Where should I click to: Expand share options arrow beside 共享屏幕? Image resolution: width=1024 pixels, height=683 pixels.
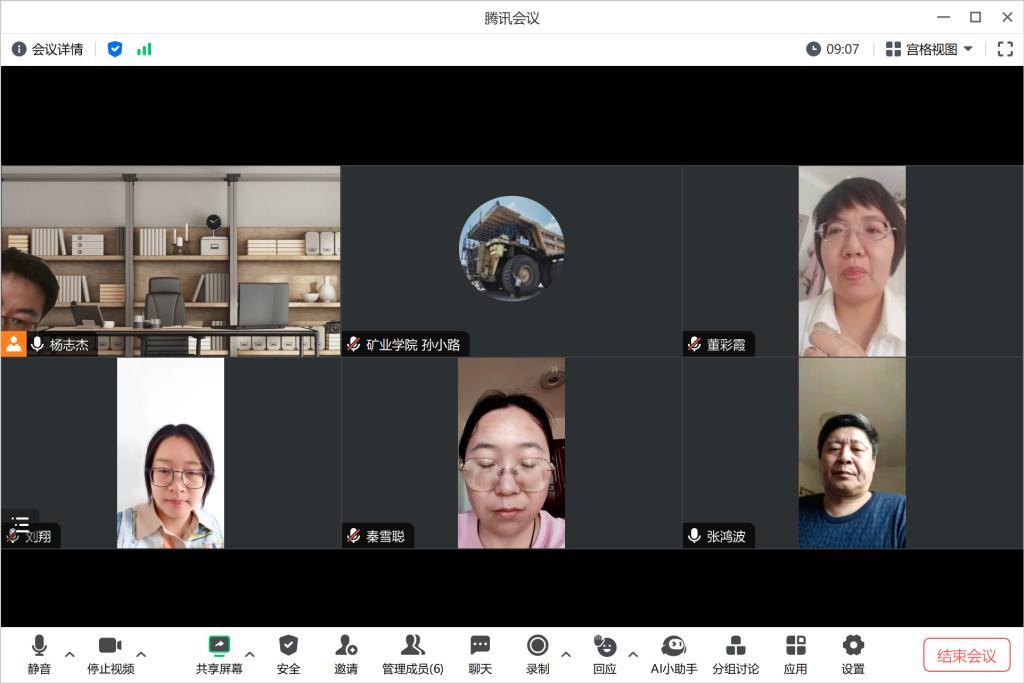pos(250,654)
